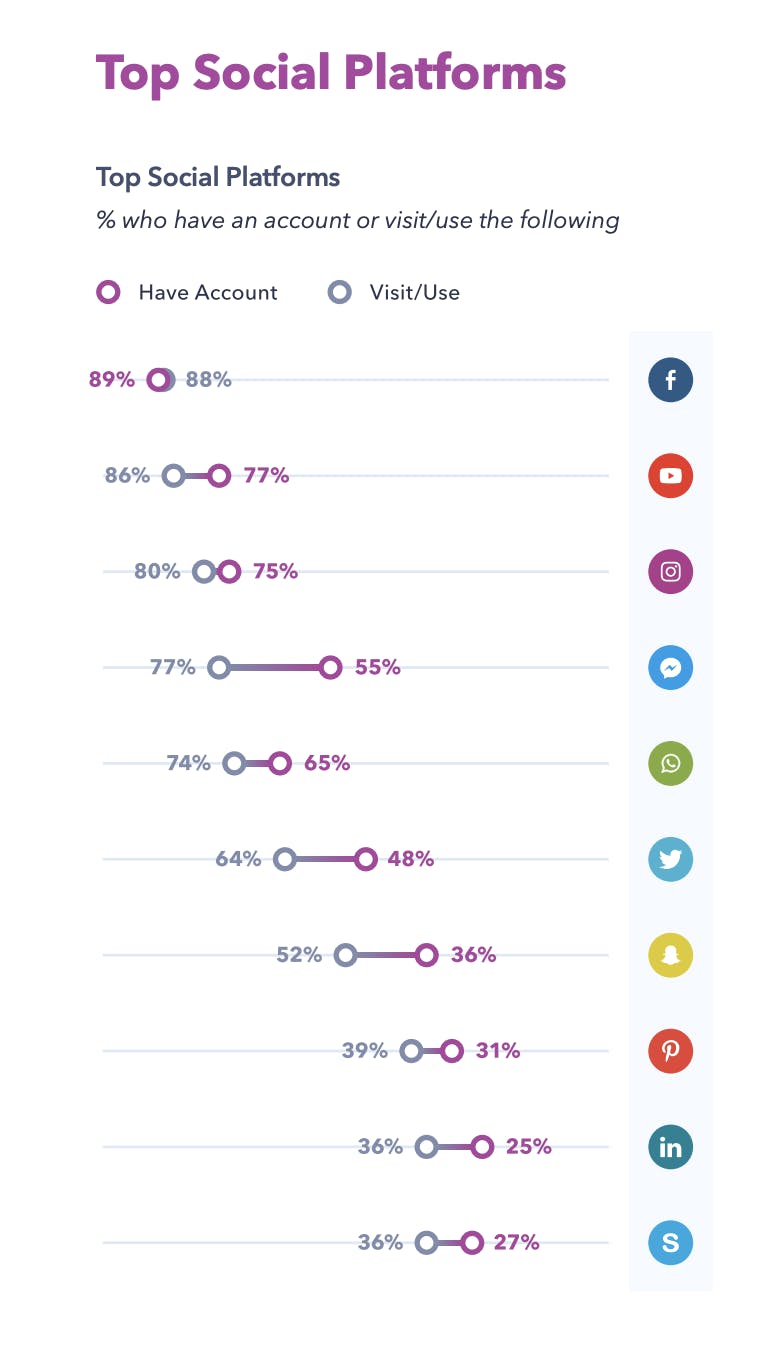Click the Messenger icon
This screenshot has height=1352, width=760.
670,668
